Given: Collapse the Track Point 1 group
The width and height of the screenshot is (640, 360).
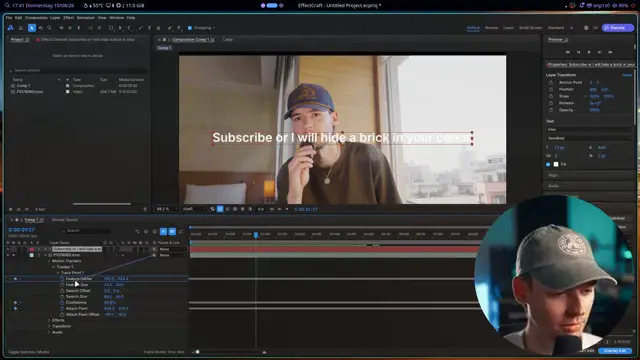Looking at the screenshot, I should [x=58, y=273].
